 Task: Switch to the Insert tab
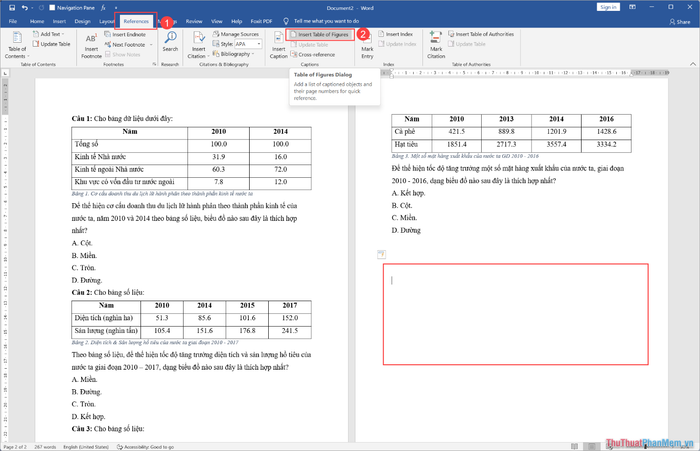click(60, 20)
